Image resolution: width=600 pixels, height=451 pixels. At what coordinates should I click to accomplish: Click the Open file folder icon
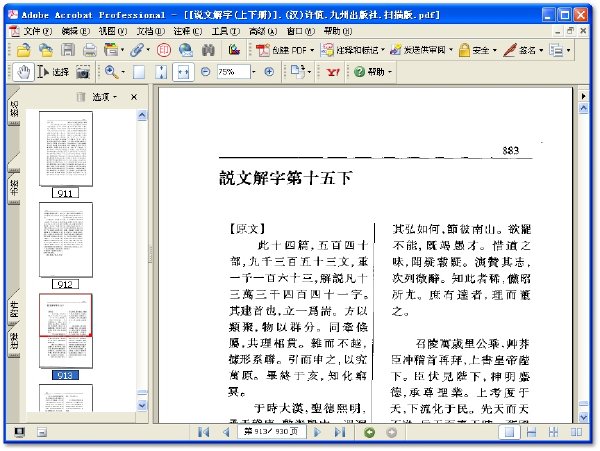click(x=24, y=50)
